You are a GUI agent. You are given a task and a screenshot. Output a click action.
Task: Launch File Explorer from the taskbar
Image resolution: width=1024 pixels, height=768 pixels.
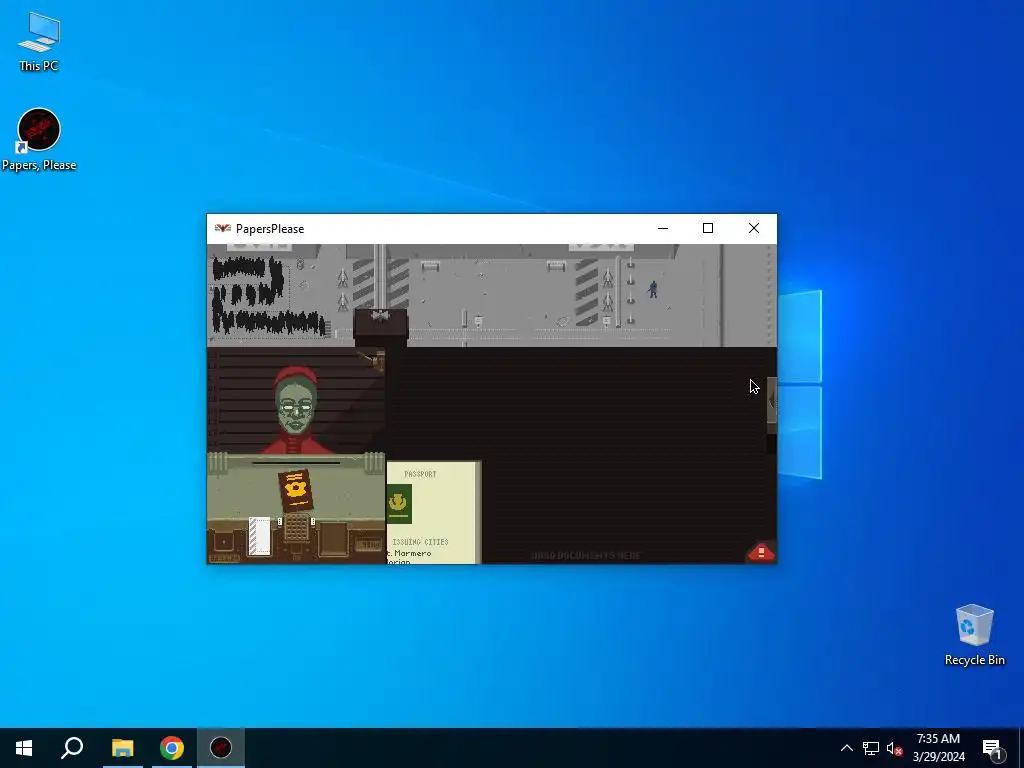[x=122, y=748]
